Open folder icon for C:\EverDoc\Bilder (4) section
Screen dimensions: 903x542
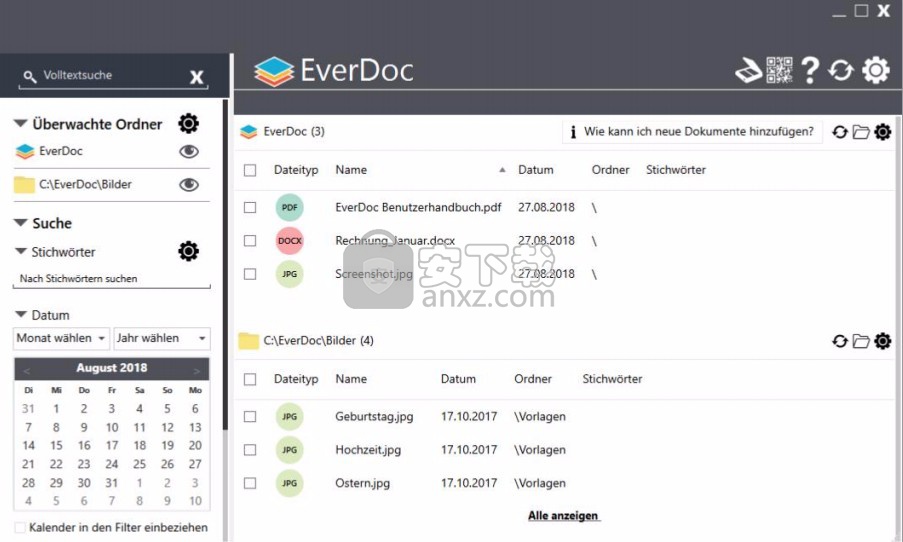[x=861, y=341]
